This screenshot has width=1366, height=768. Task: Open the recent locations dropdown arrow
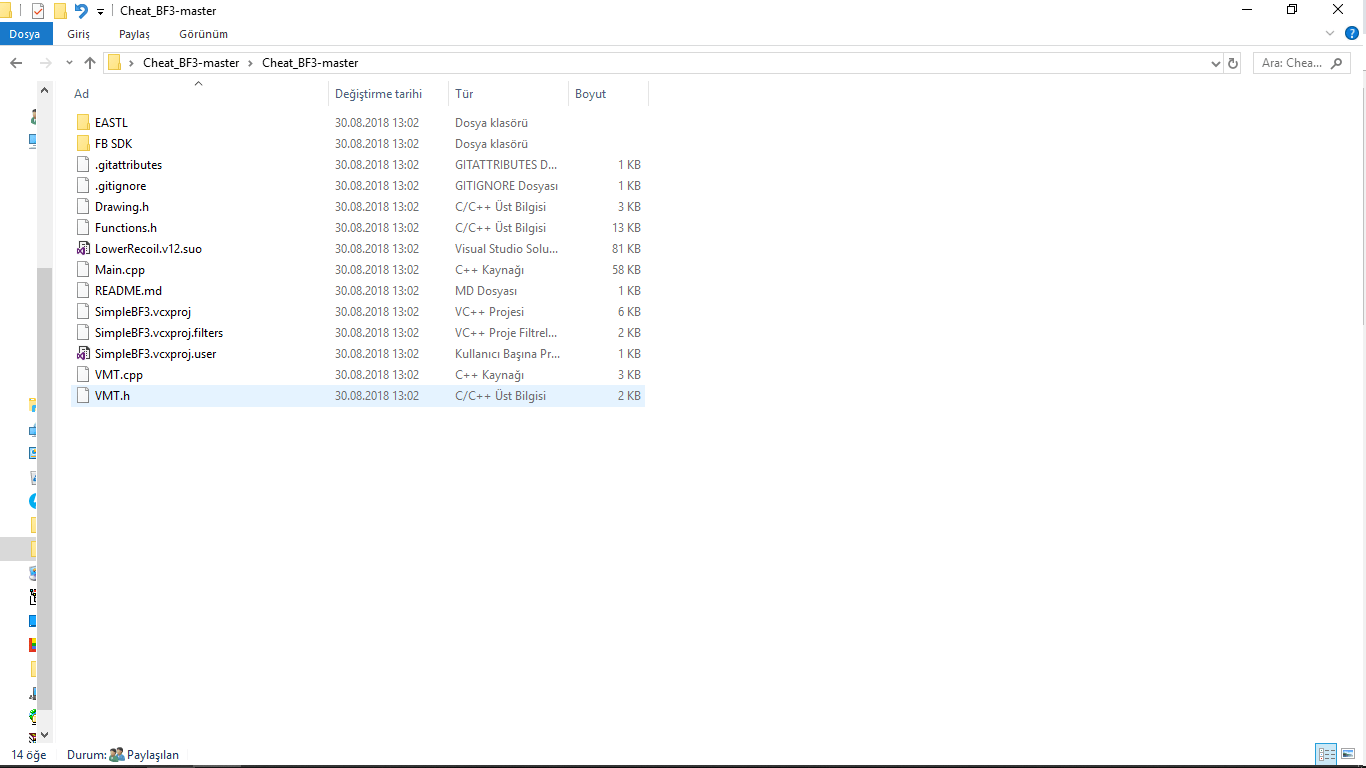tap(69, 63)
